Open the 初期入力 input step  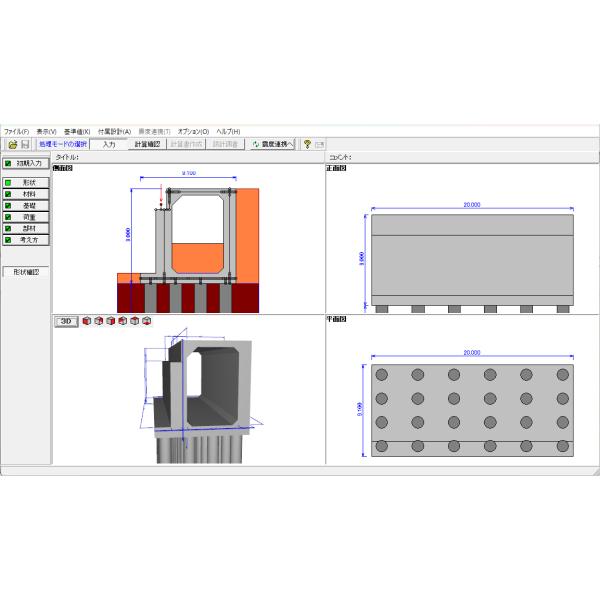[x=26, y=163]
